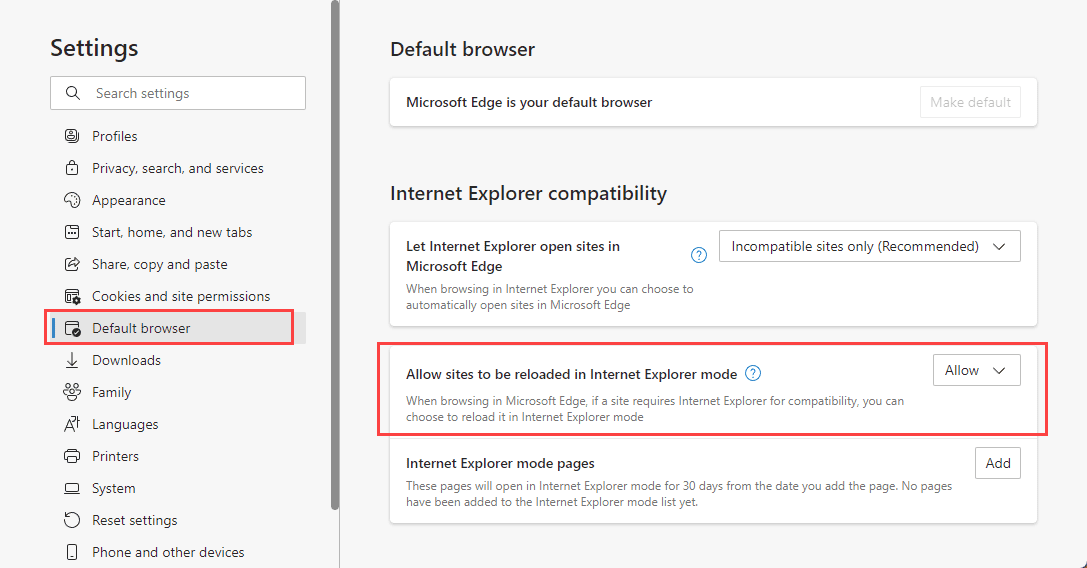Click the Privacy lock icon

[x=71, y=168]
